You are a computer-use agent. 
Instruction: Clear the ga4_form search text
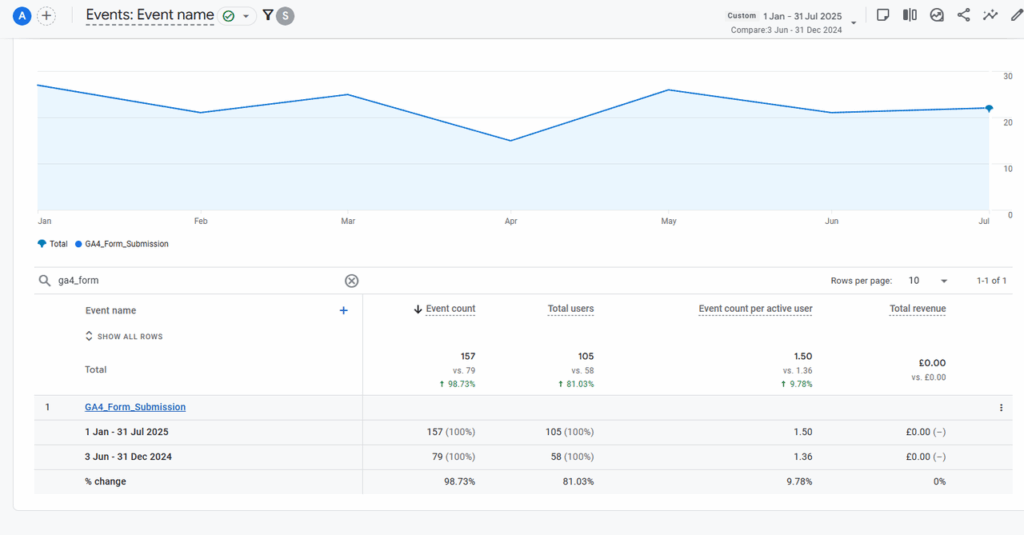[351, 281]
